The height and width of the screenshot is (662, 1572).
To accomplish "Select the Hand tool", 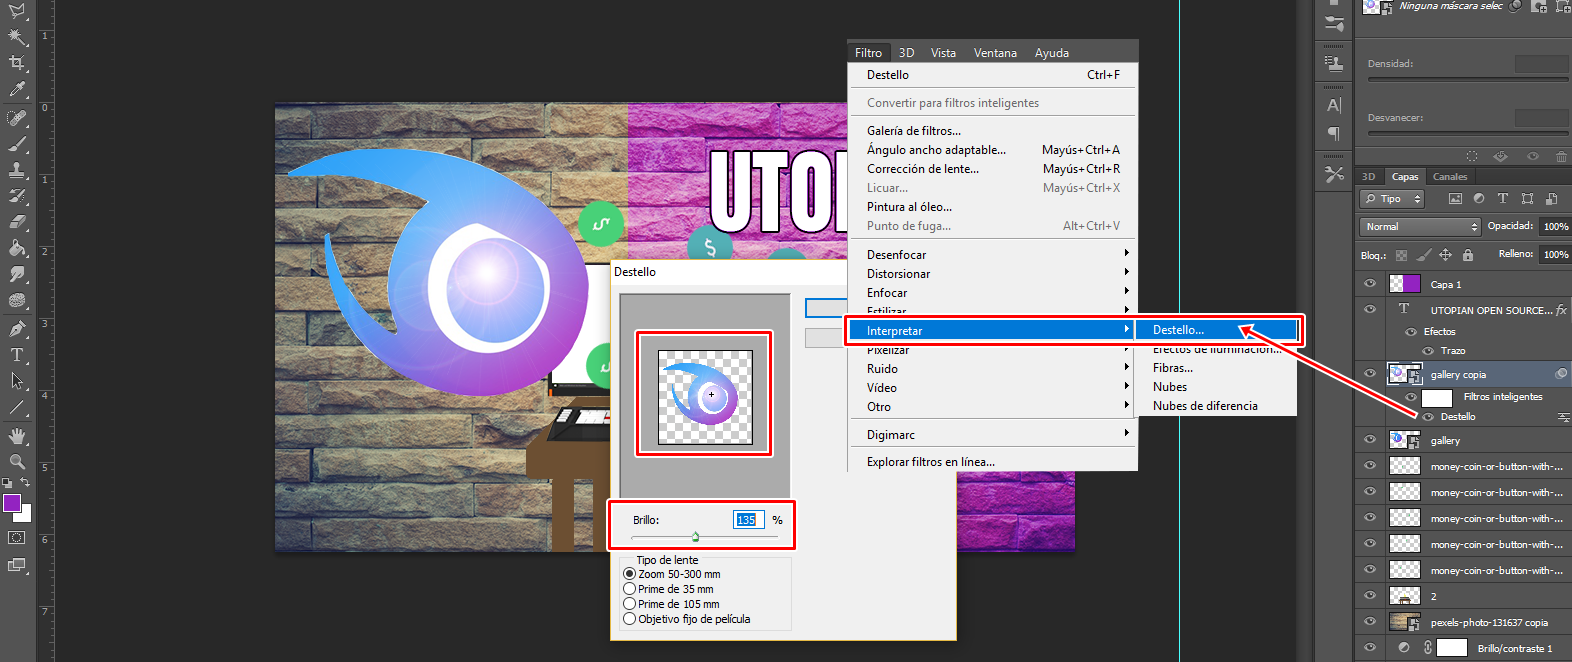I will pyautogui.click(x=17, y=436).
